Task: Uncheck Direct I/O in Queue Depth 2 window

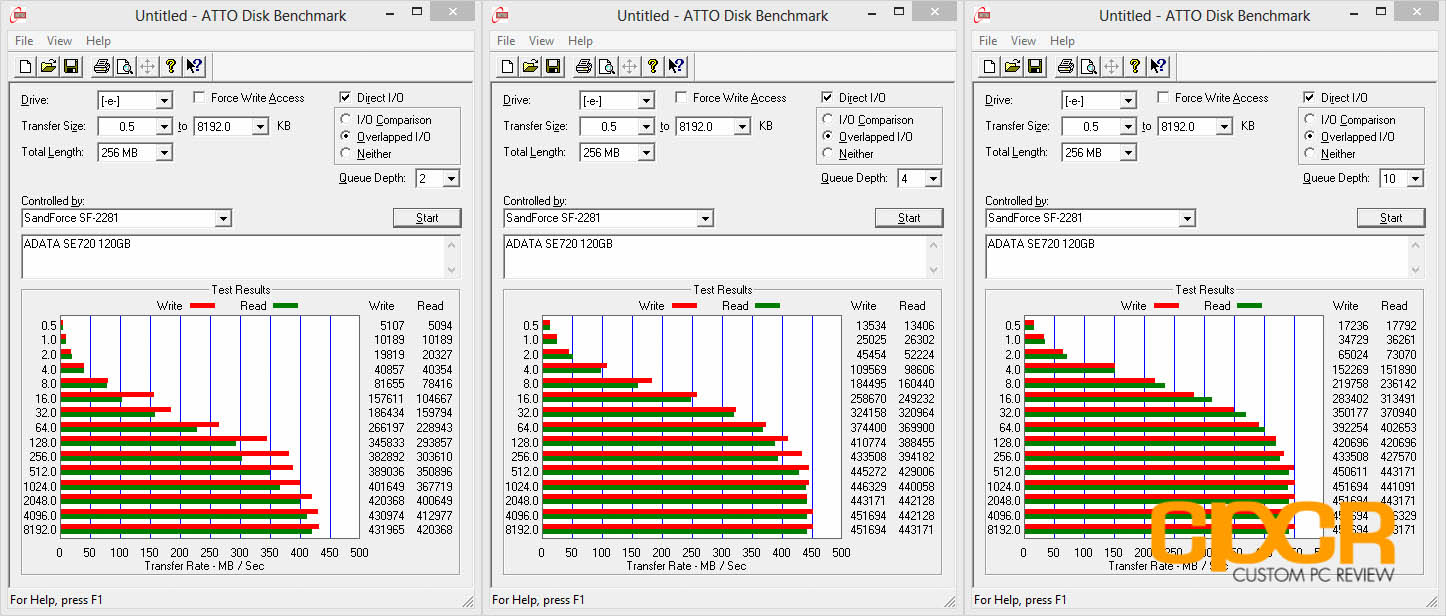Action: (346, 98)
